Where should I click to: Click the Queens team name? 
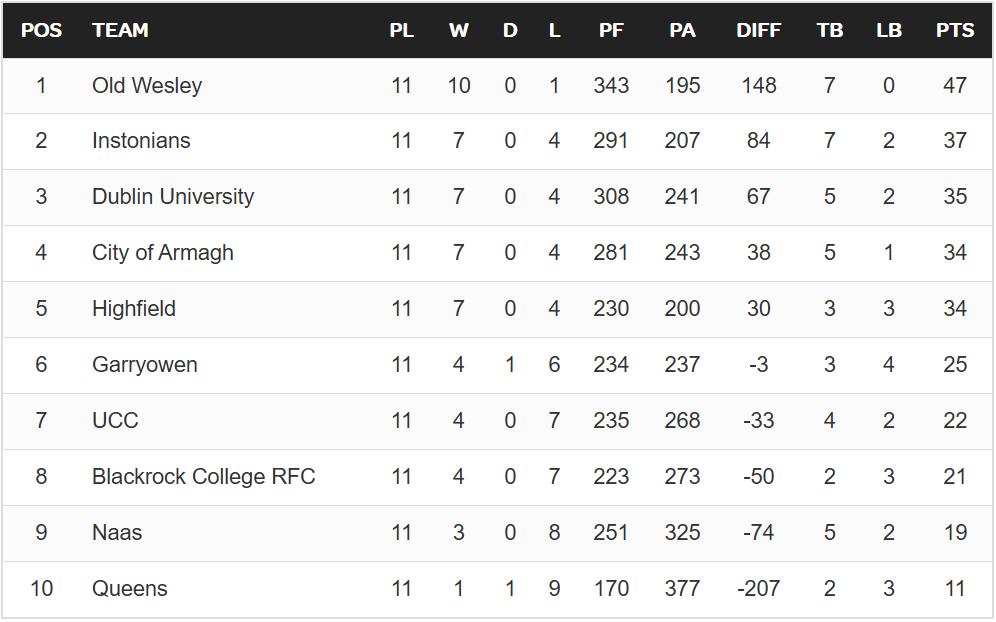coord(130,589)
